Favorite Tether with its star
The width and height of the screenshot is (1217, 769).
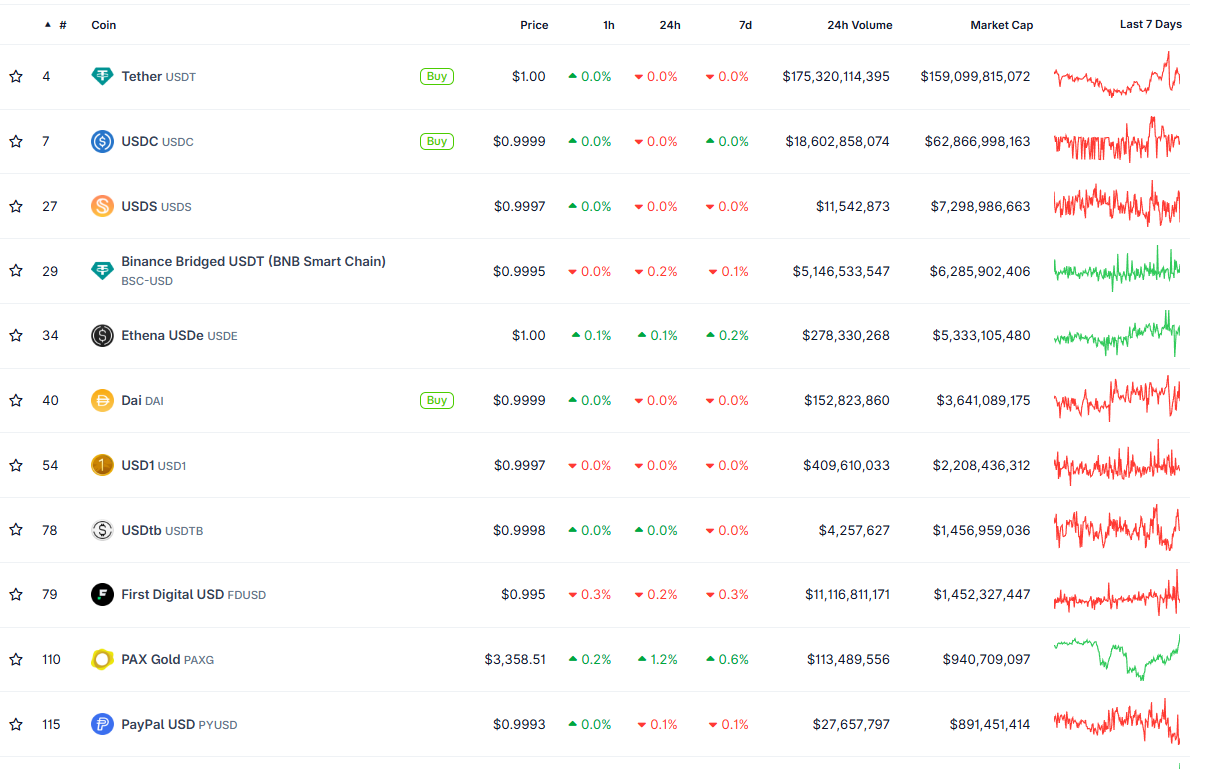point(16,76)
